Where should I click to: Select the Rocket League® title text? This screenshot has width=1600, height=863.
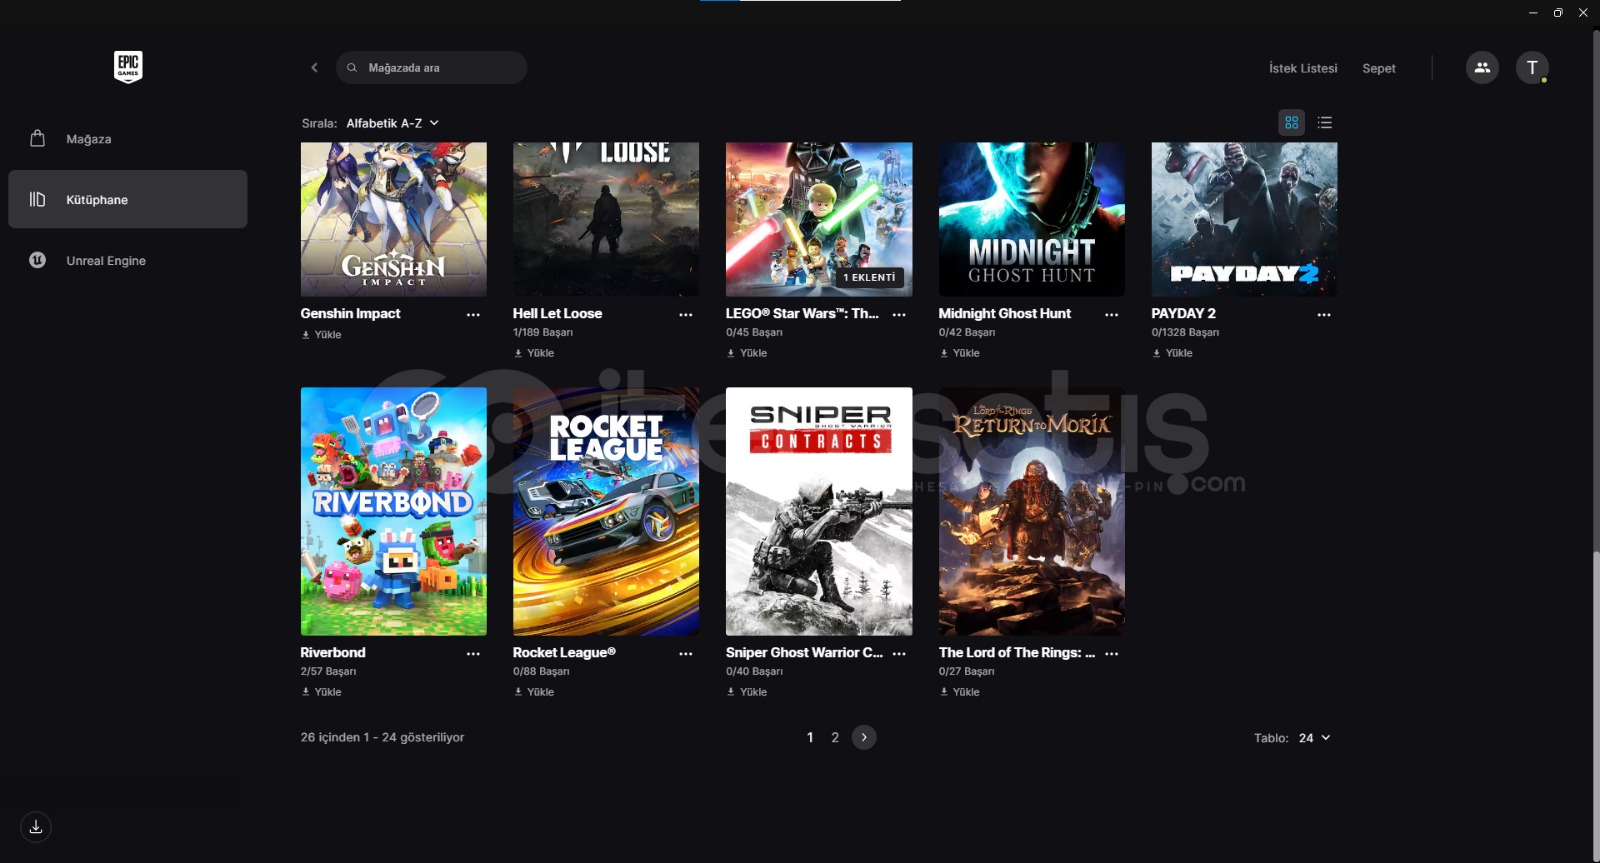click(564, 652)
